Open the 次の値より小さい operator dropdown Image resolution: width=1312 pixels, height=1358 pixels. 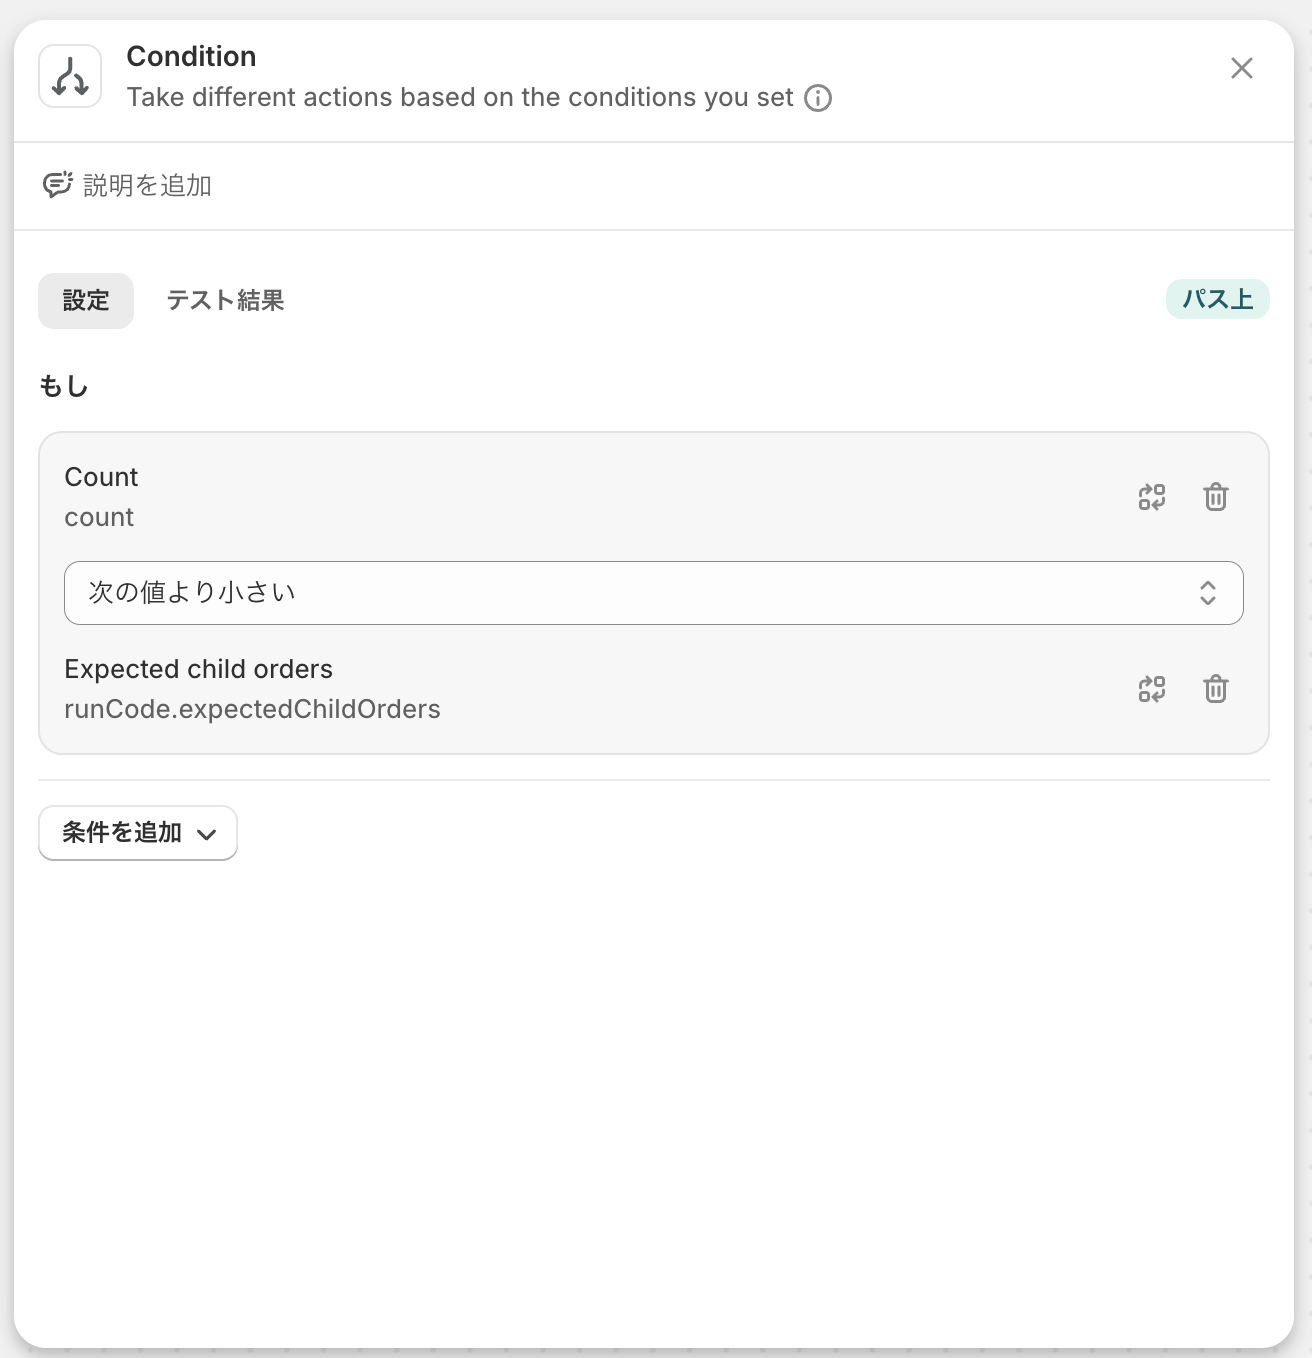[654, 593]
